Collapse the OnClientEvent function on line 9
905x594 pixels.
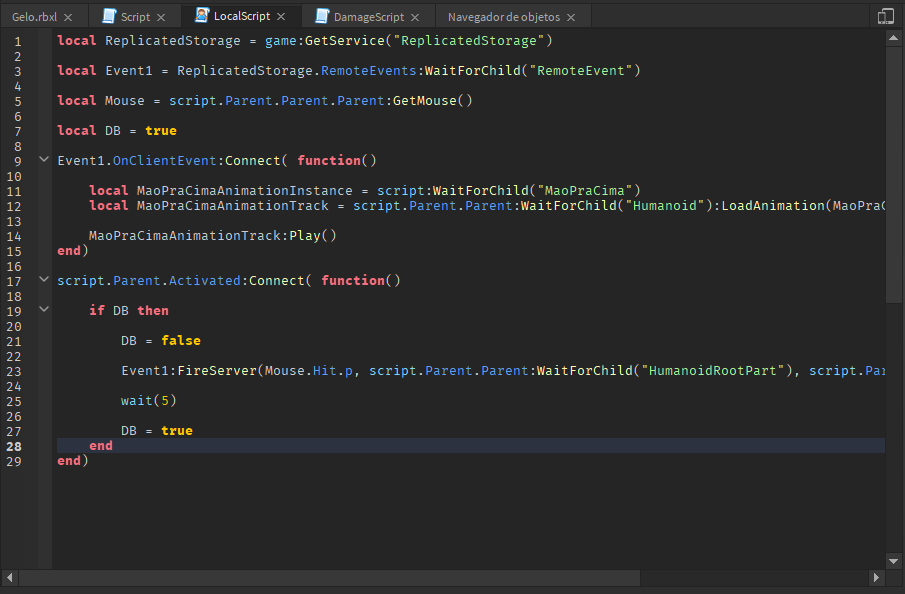(44, 159)
